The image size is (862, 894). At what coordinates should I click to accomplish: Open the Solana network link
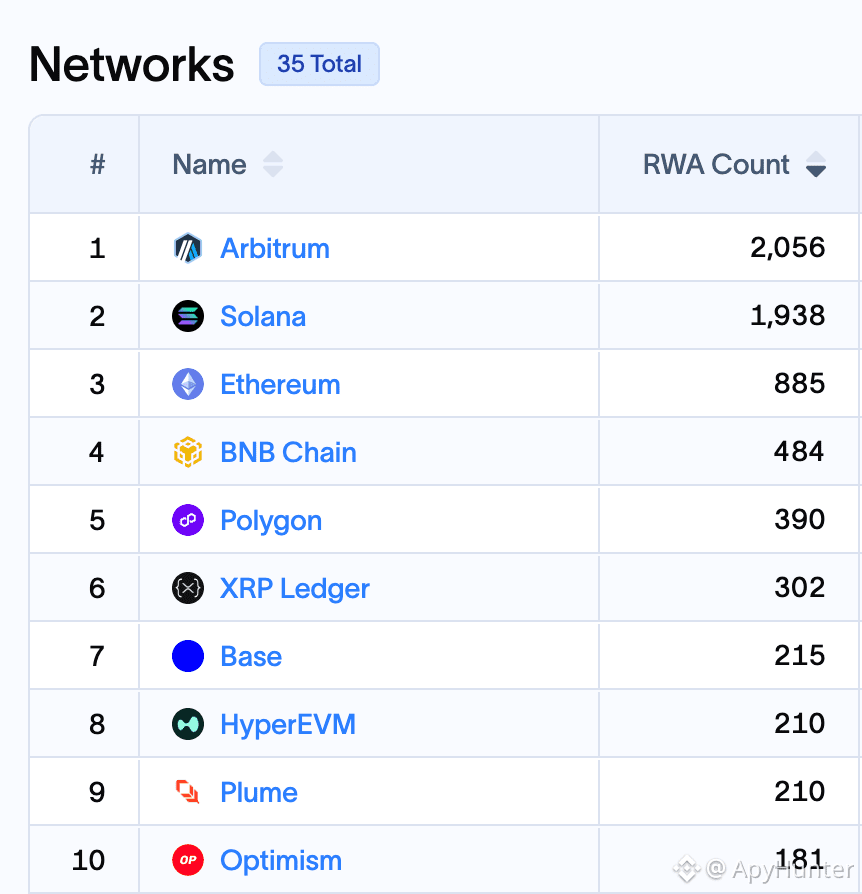263,316
